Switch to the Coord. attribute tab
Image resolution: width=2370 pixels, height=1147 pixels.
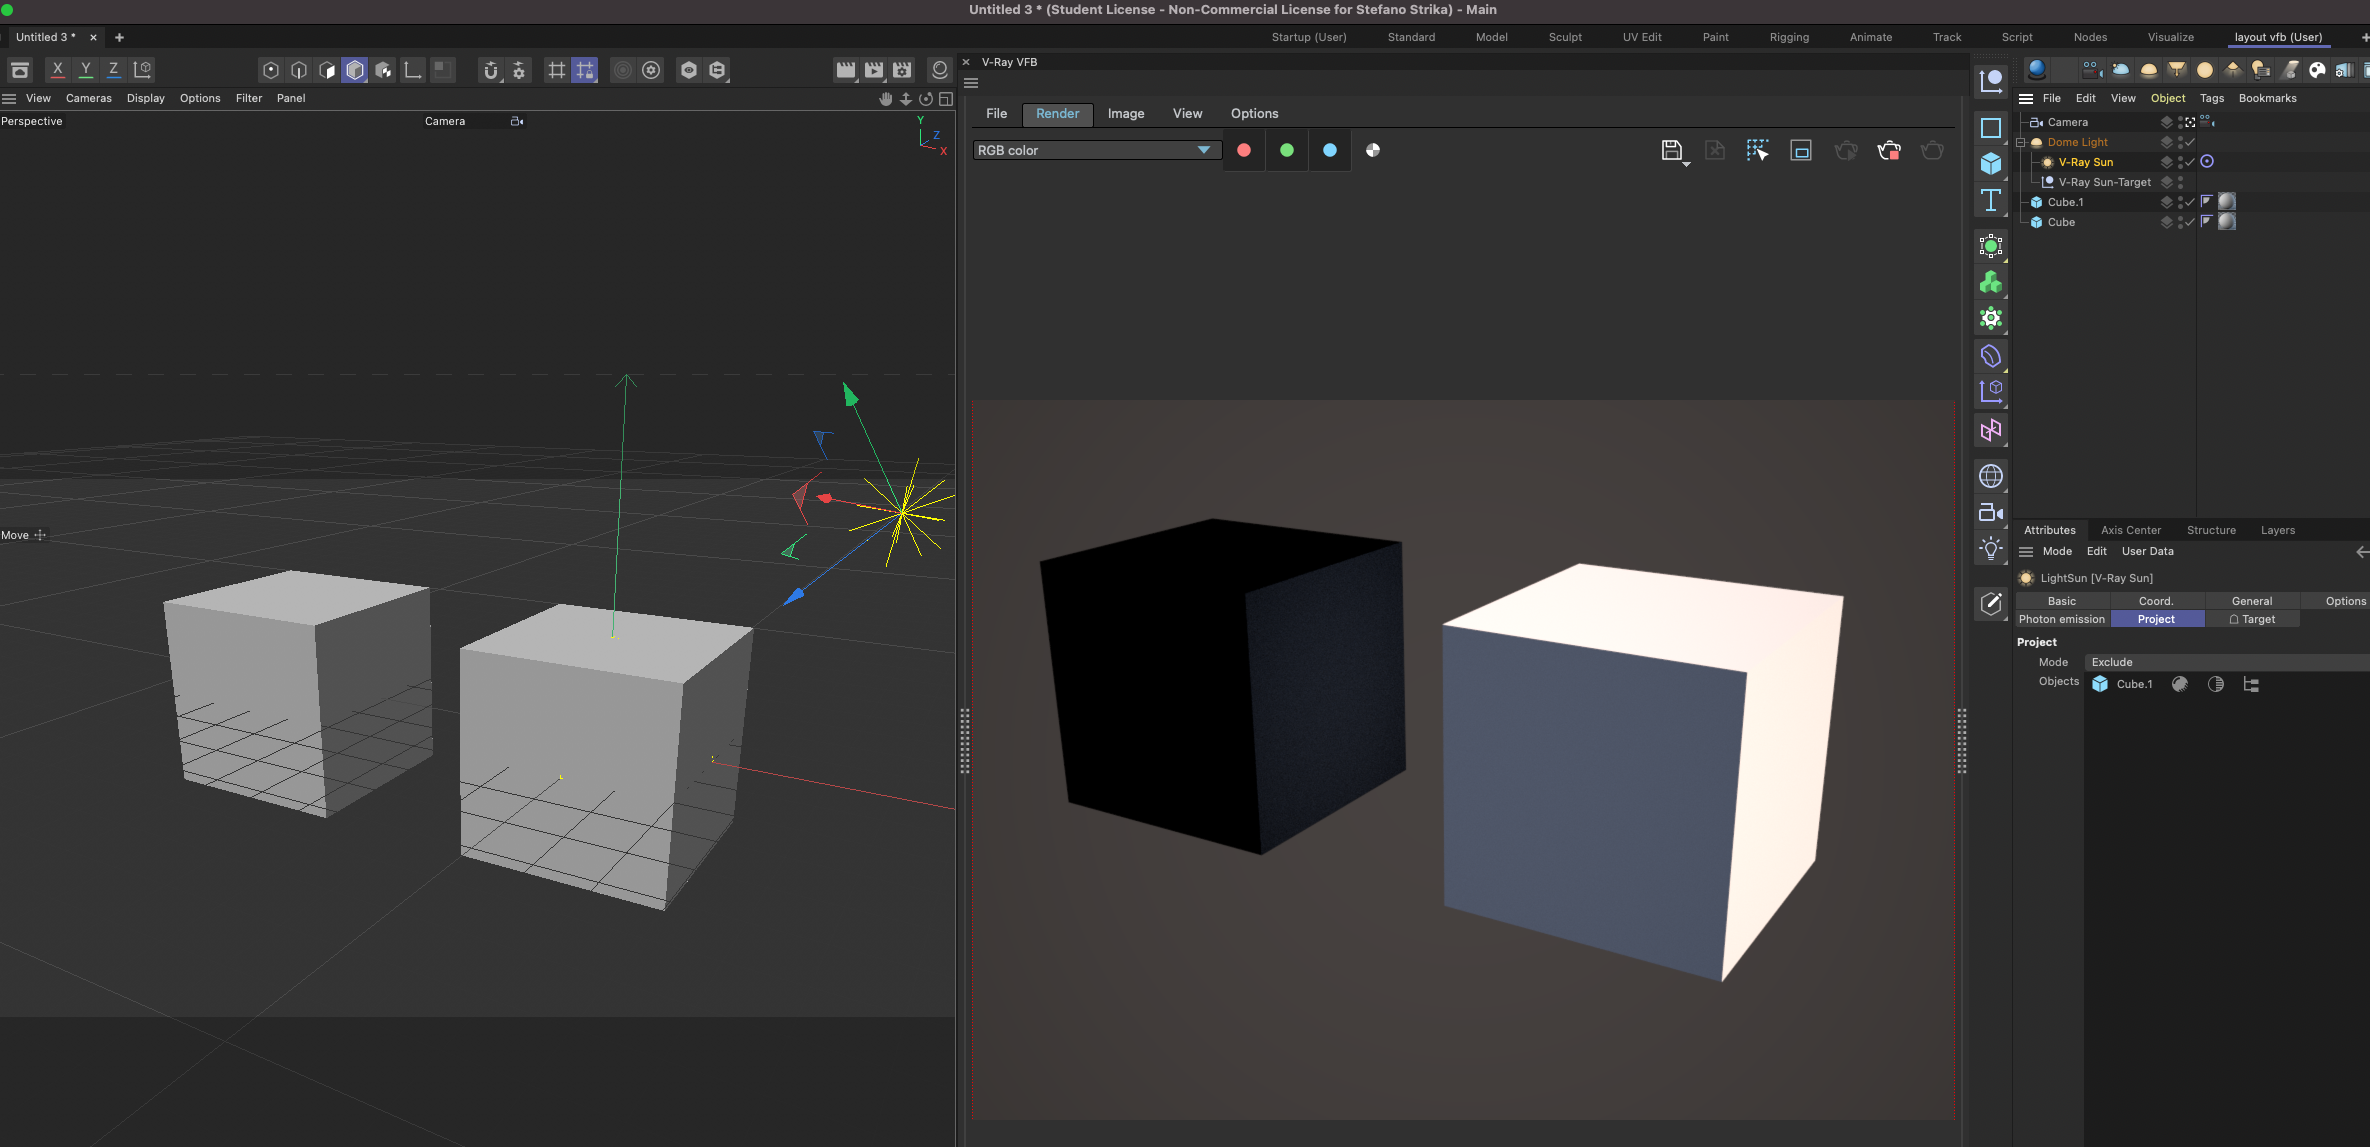2155,601
